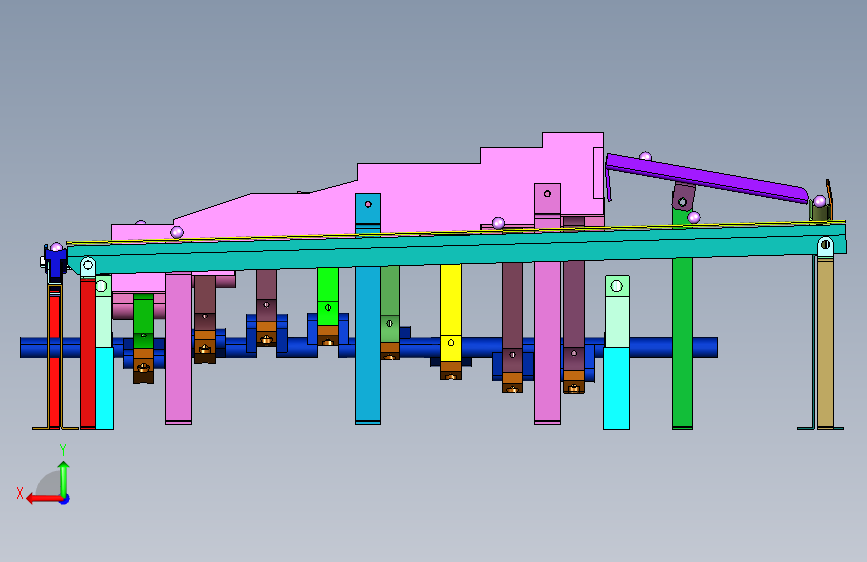The width and height of the screenshot is (867, 562).
Task: Select the rightmost cyan post
Action: pos(617,387)
